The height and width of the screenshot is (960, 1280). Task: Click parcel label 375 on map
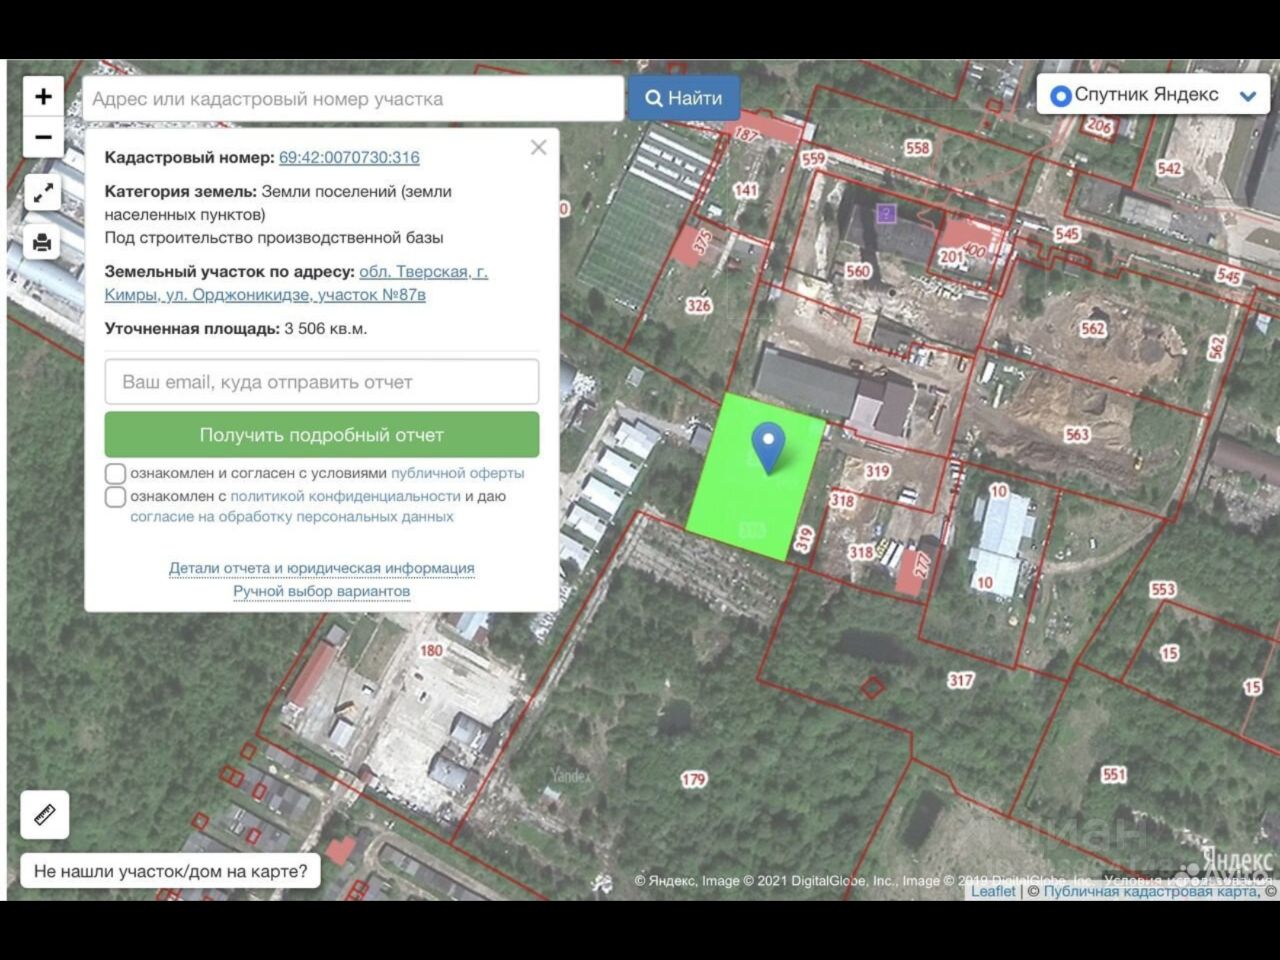tap(701, 242)
